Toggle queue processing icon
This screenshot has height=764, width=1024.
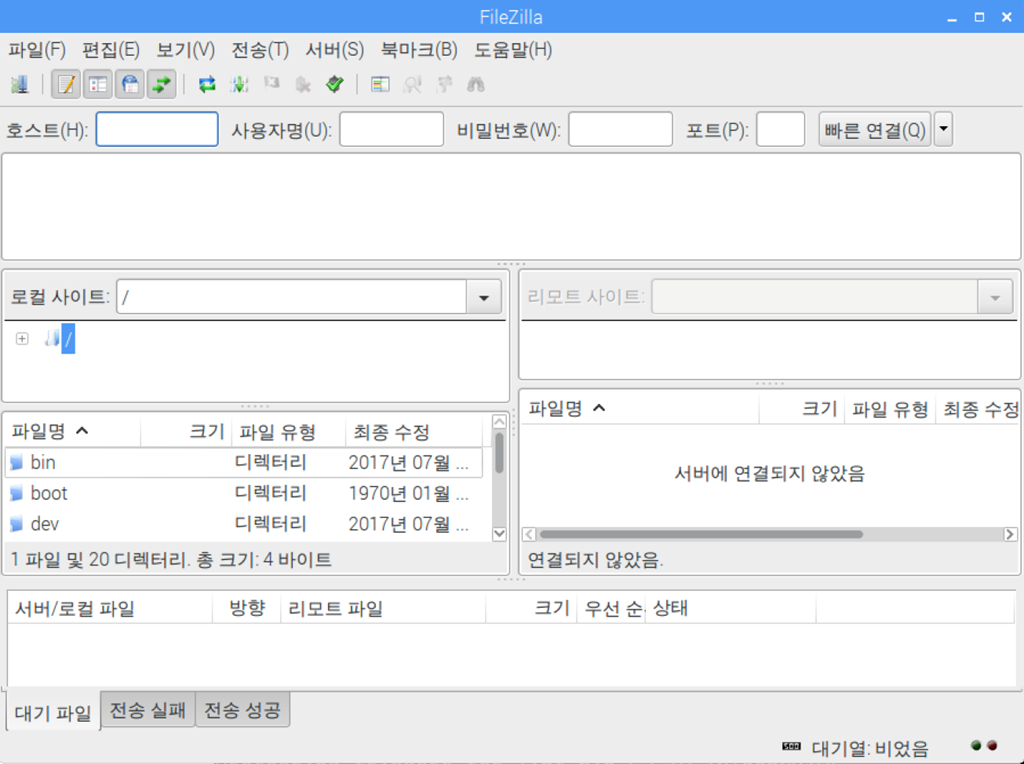[239, 84]
